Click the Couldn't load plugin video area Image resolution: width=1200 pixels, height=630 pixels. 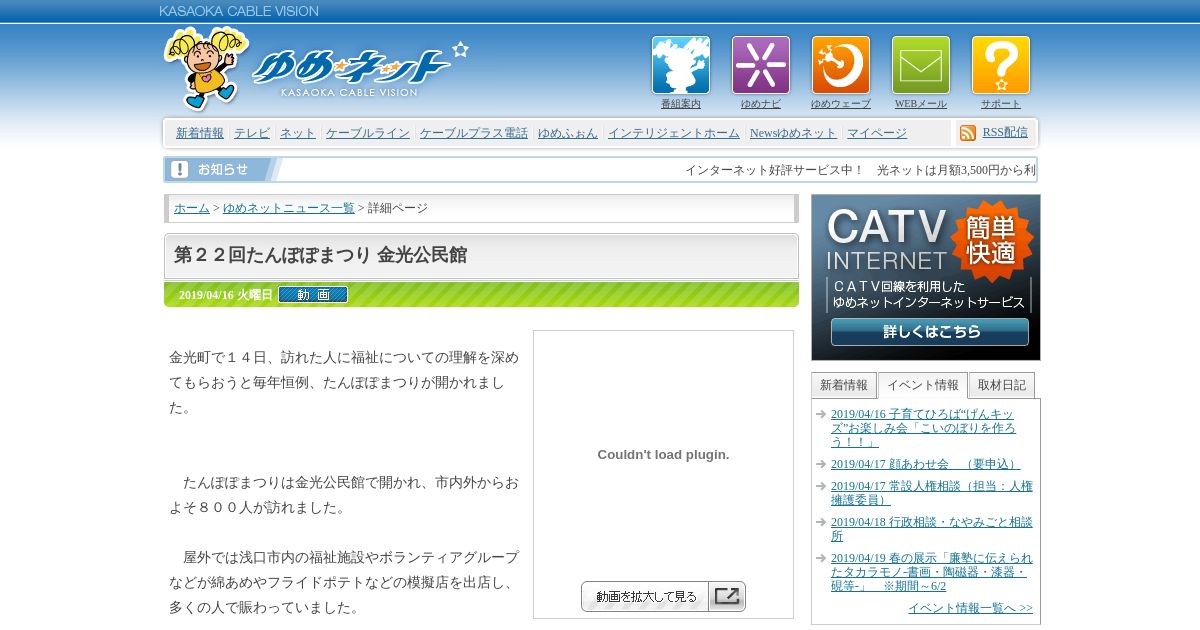(x=663, y=454)
